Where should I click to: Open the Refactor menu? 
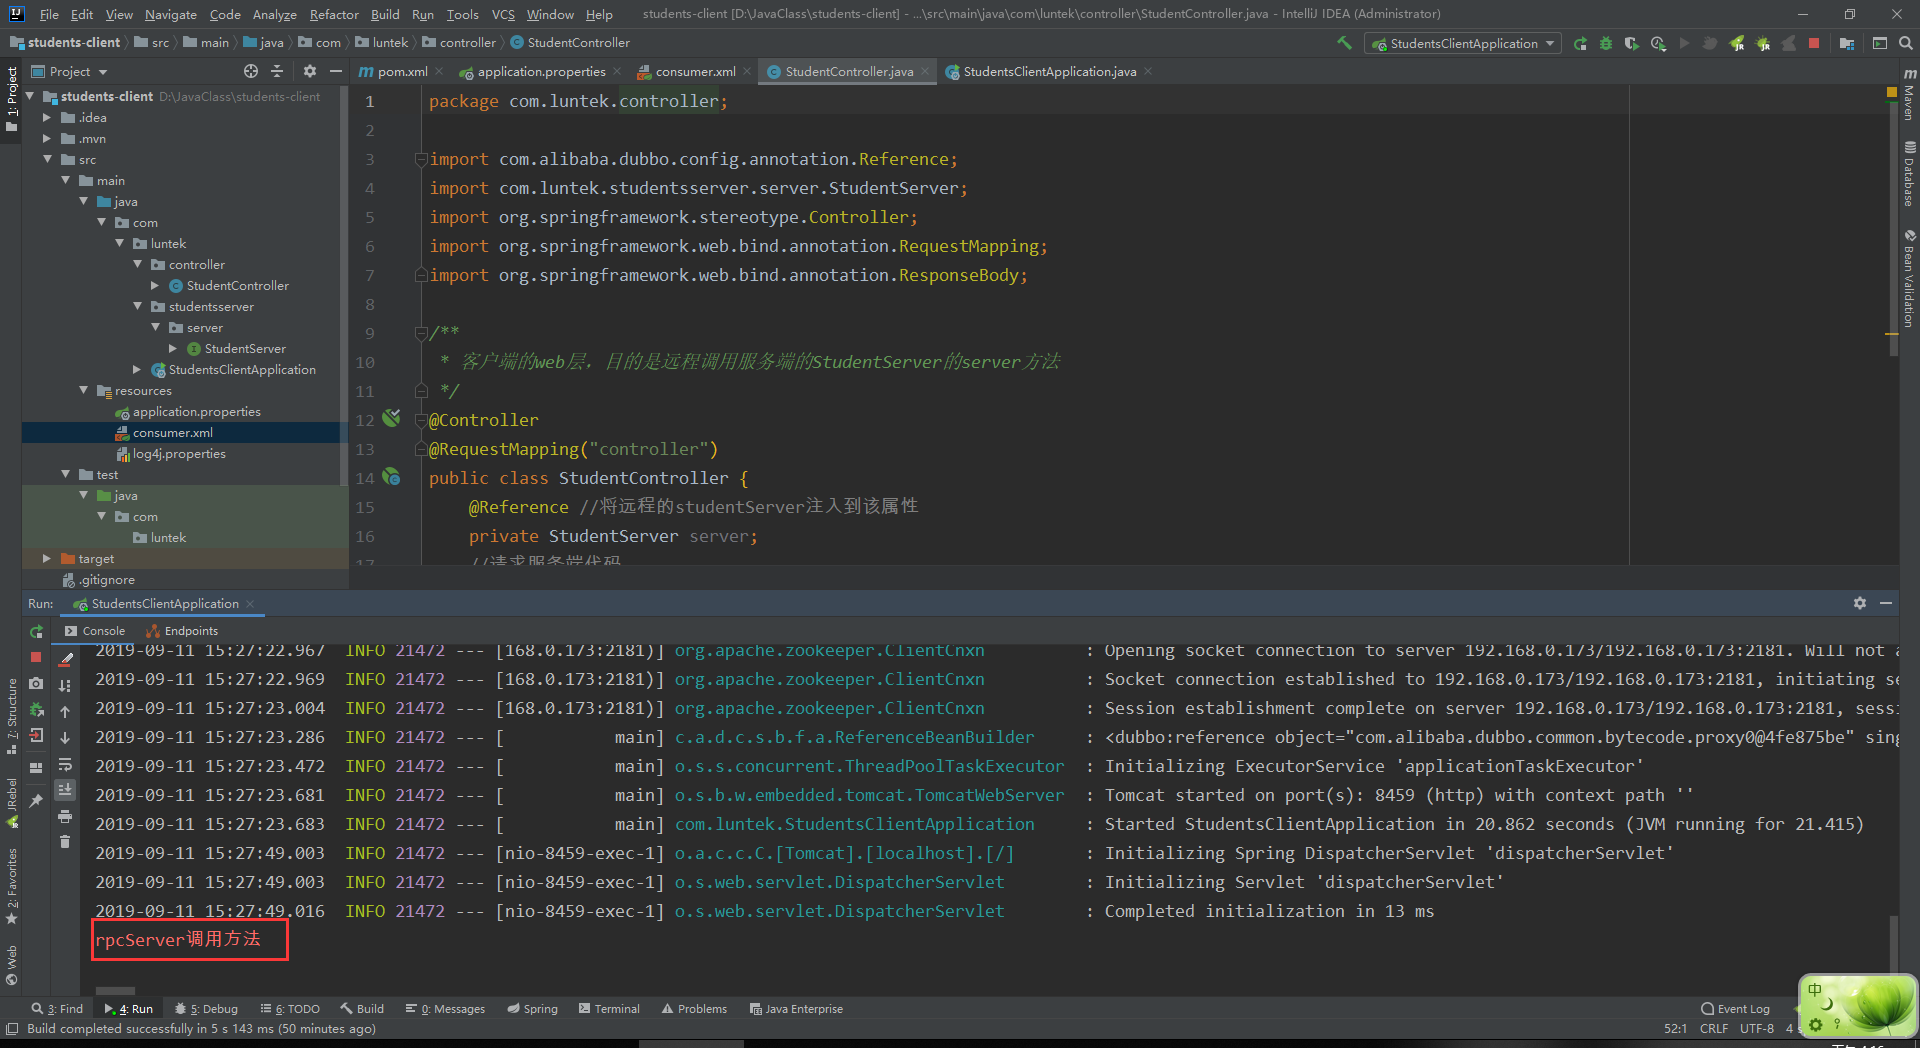334,14
